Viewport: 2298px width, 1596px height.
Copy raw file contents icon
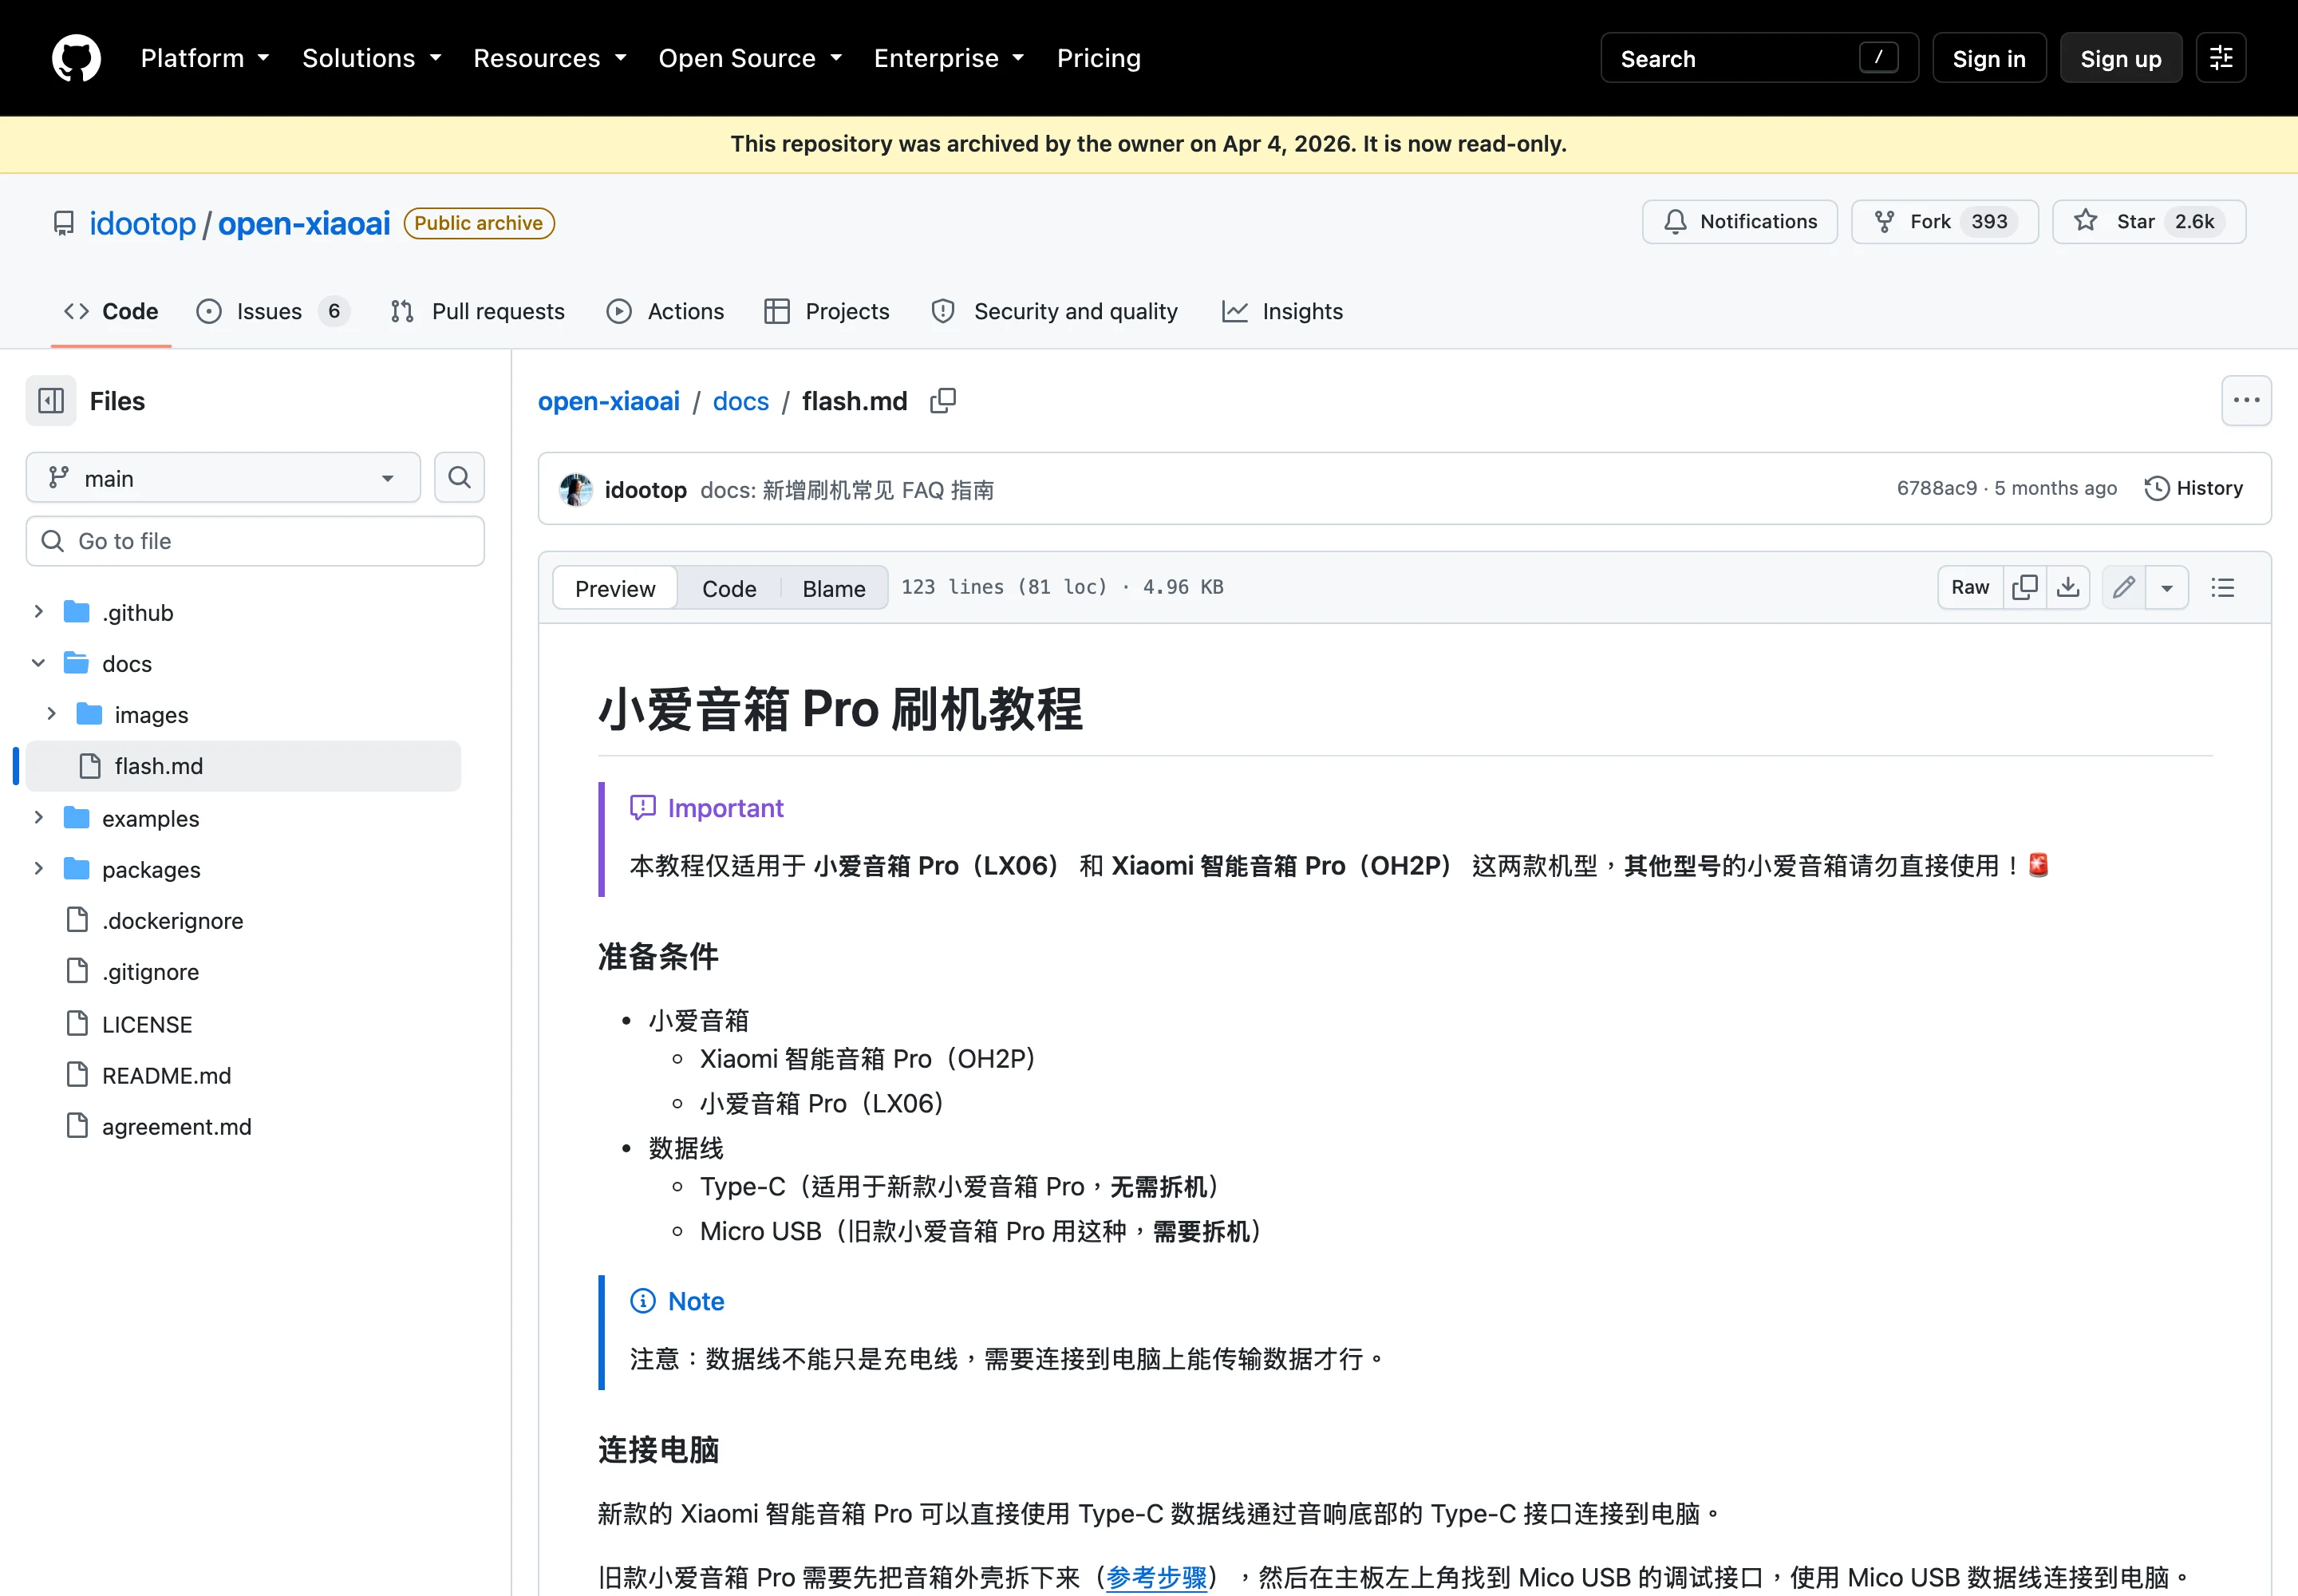pyautogui.click(x=2024, y=587)
